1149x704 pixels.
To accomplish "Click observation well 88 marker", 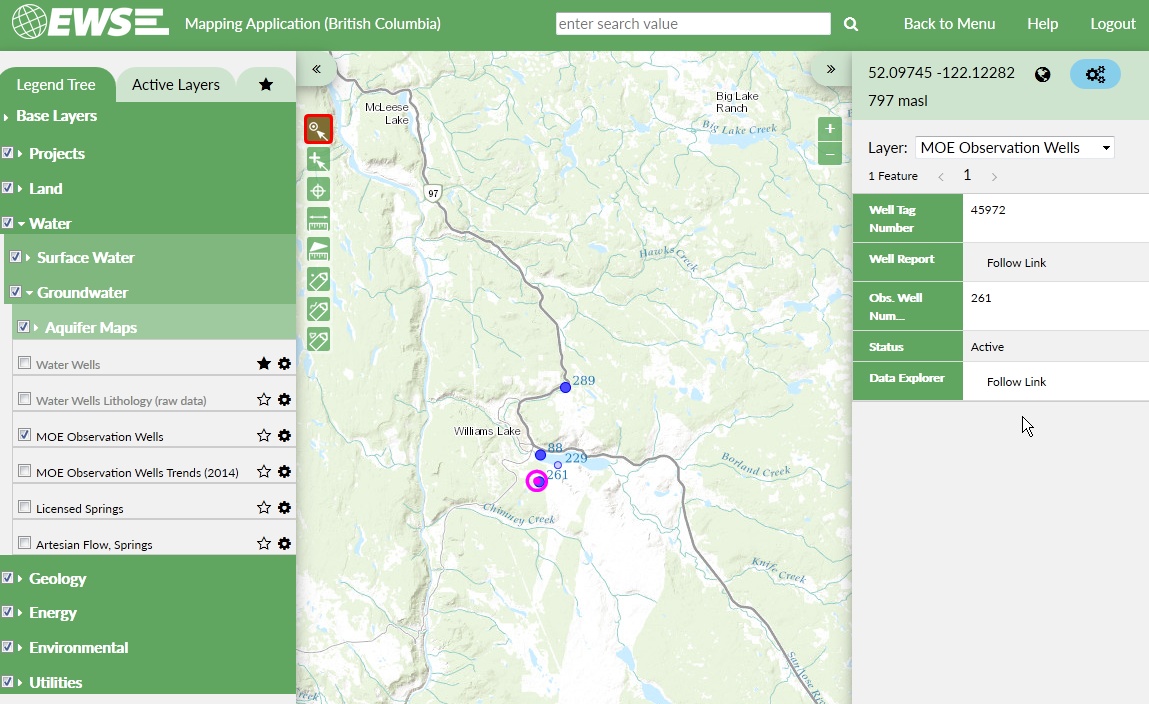I will [x=540, y=455].
